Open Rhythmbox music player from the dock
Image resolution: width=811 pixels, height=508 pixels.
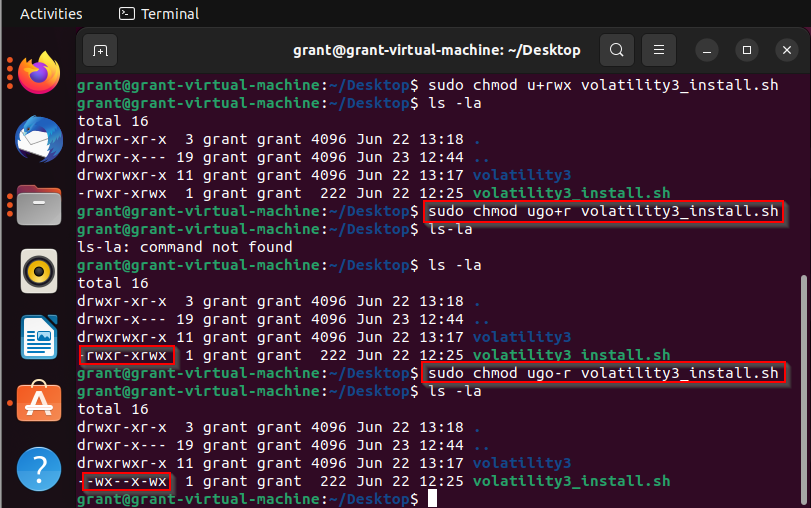[39, 271]
